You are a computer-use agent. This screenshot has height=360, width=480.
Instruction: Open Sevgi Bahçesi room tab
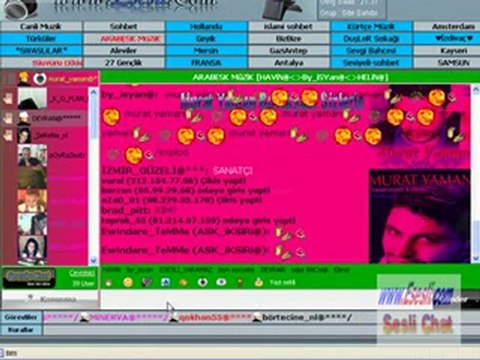tap(371, 51)
